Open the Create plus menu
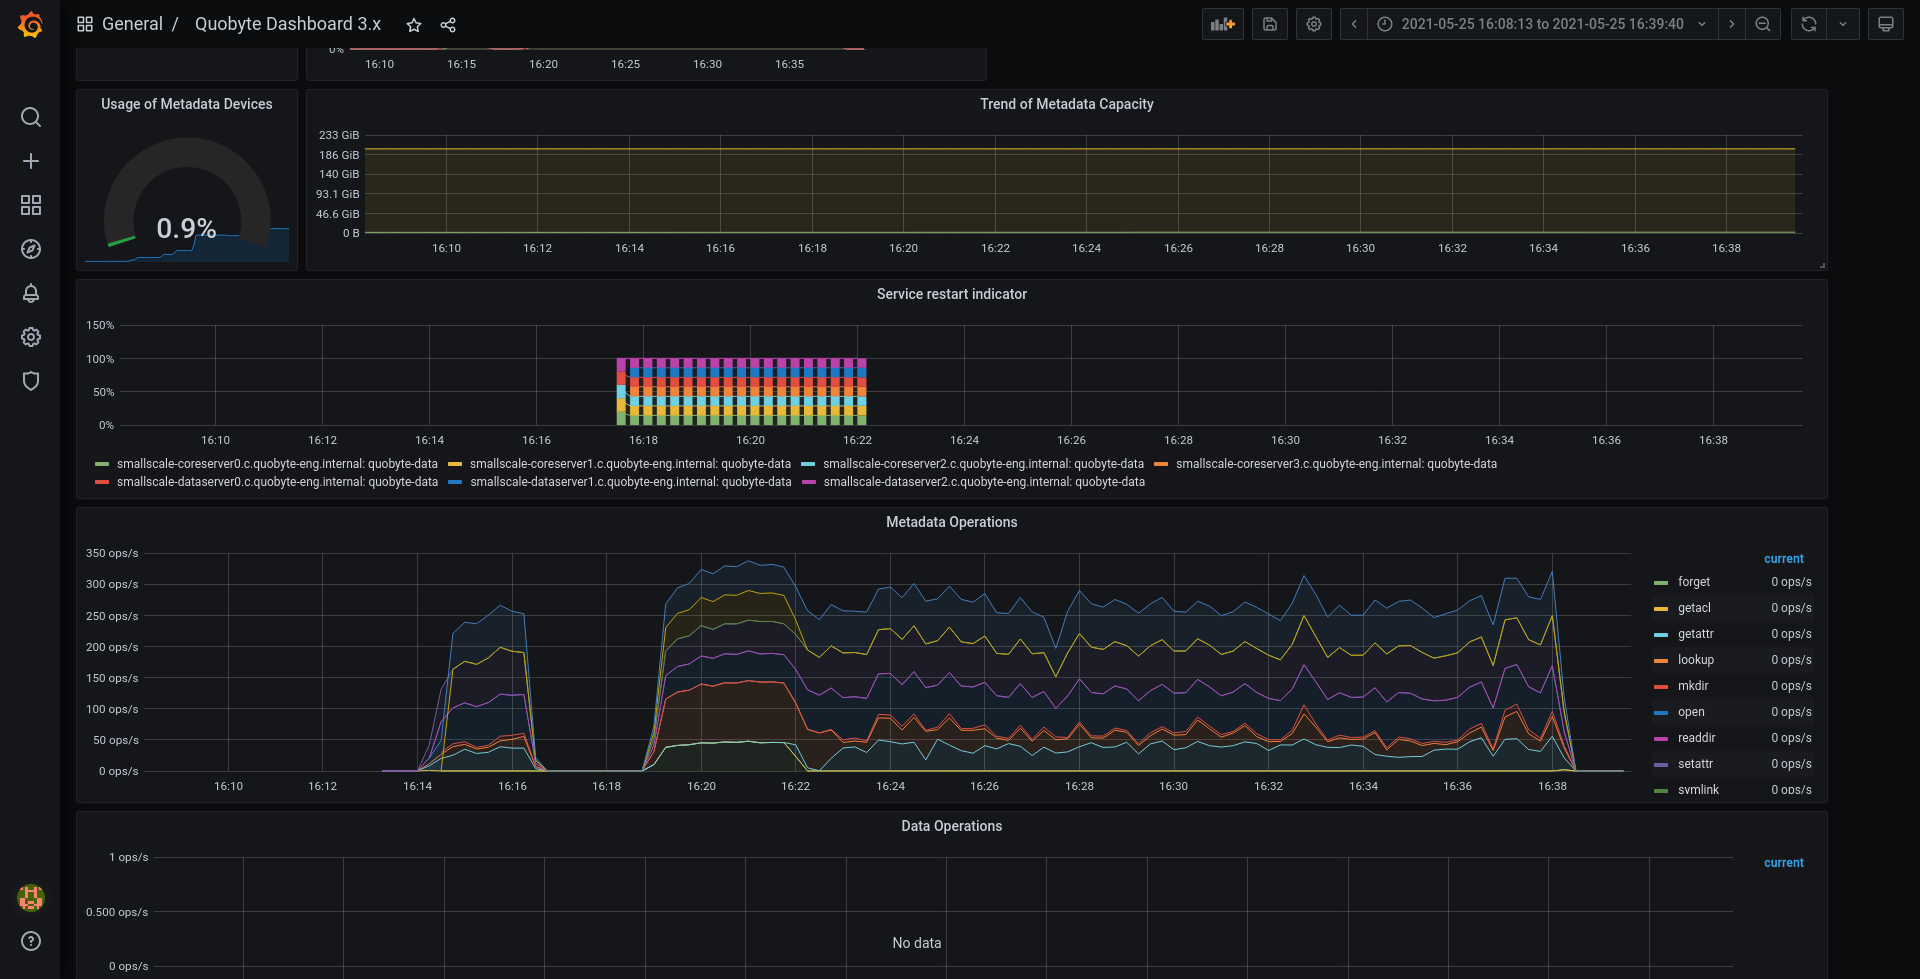 tap(31, 161)
